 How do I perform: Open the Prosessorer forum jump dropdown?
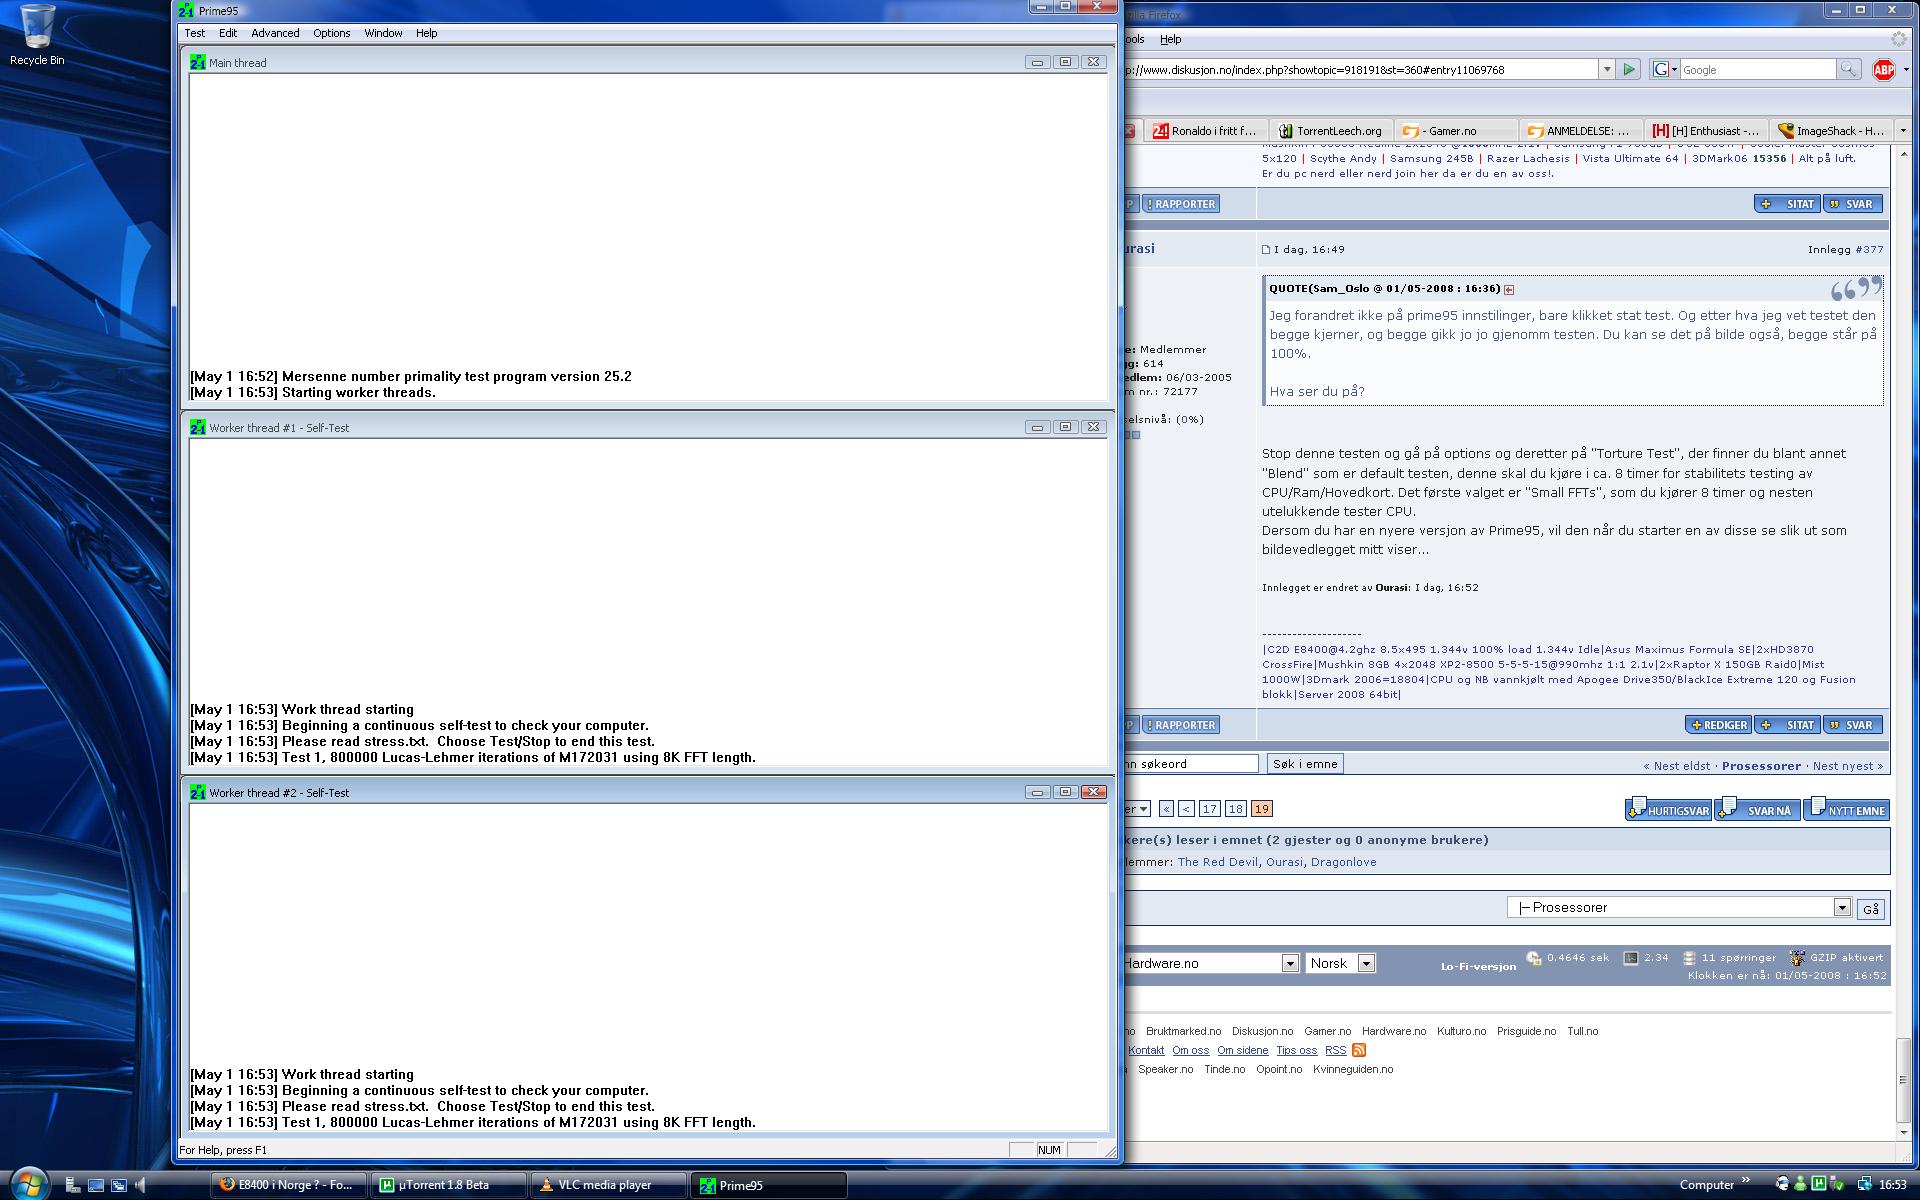pyautogui.click(x=1841, y=907)
